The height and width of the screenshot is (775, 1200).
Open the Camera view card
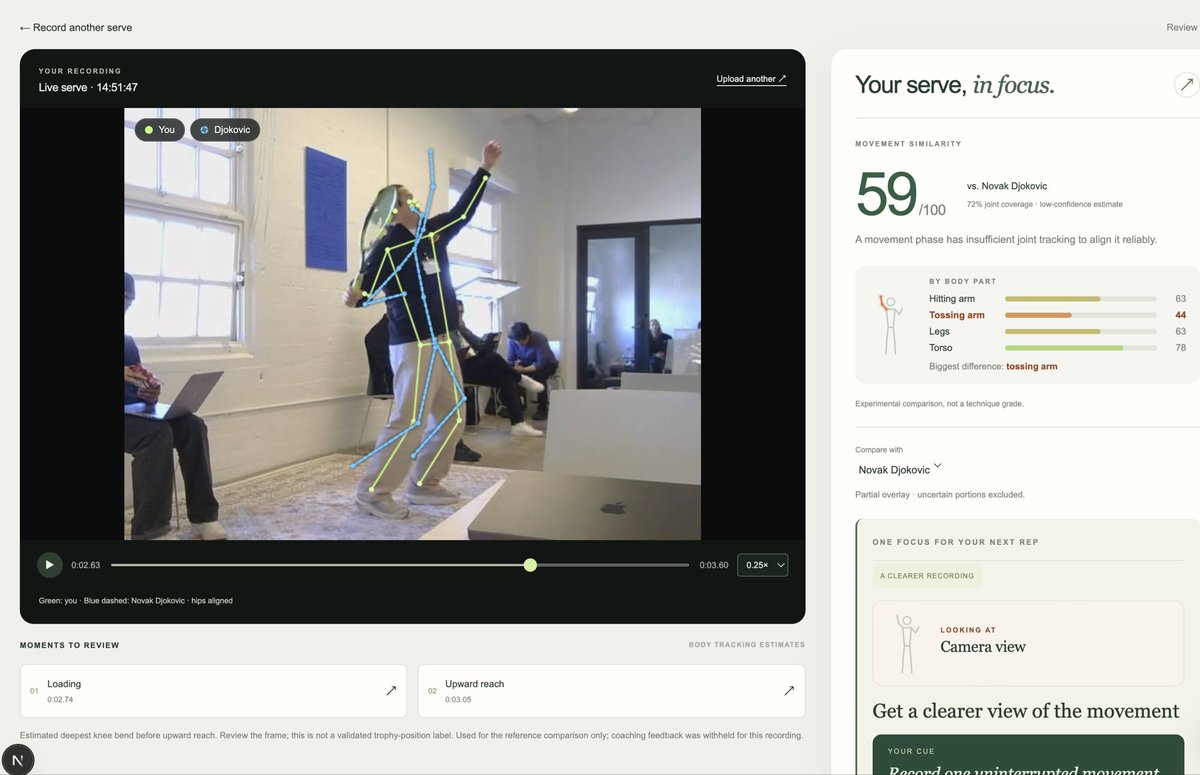(1028, 643)
